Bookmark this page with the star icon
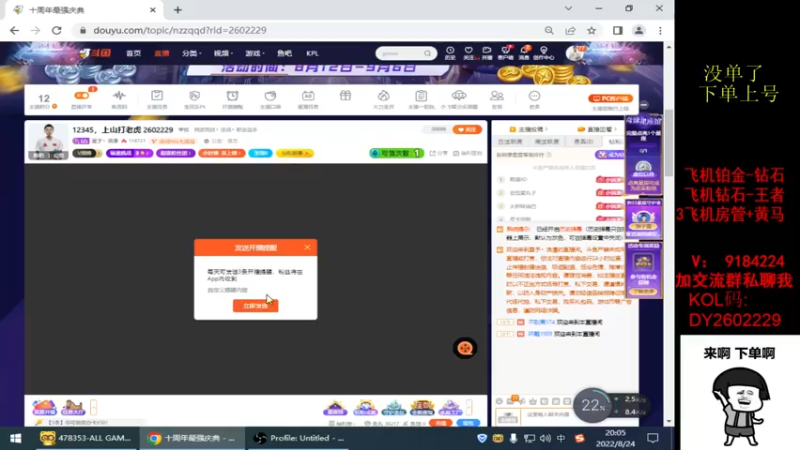The image size is (800, 450). pos(592,30)
